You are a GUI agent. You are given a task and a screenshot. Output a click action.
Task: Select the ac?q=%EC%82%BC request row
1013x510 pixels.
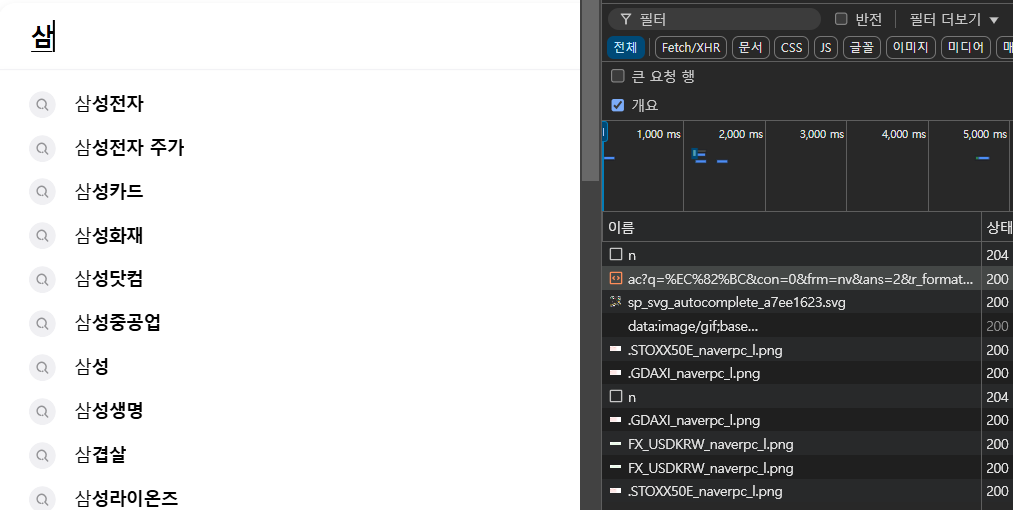click(x=808, y=279)
